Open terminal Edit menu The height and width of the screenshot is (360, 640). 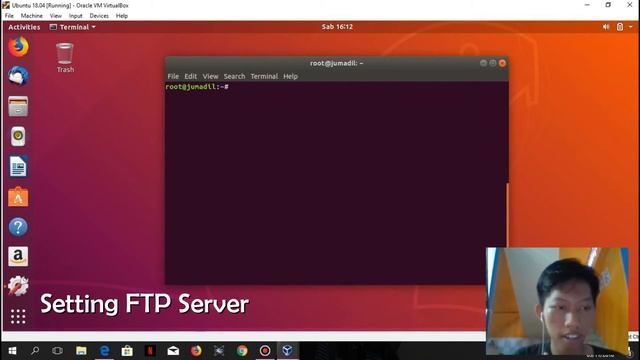click(x=191, y=76)
